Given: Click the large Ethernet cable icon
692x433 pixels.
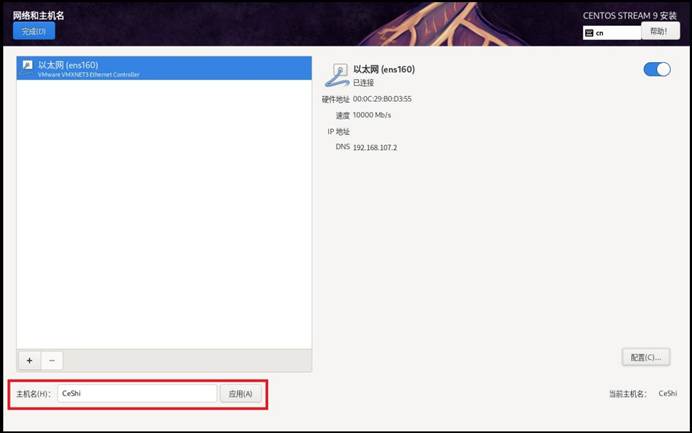Looking at the screenshot, I should click(x=337, y=75).
